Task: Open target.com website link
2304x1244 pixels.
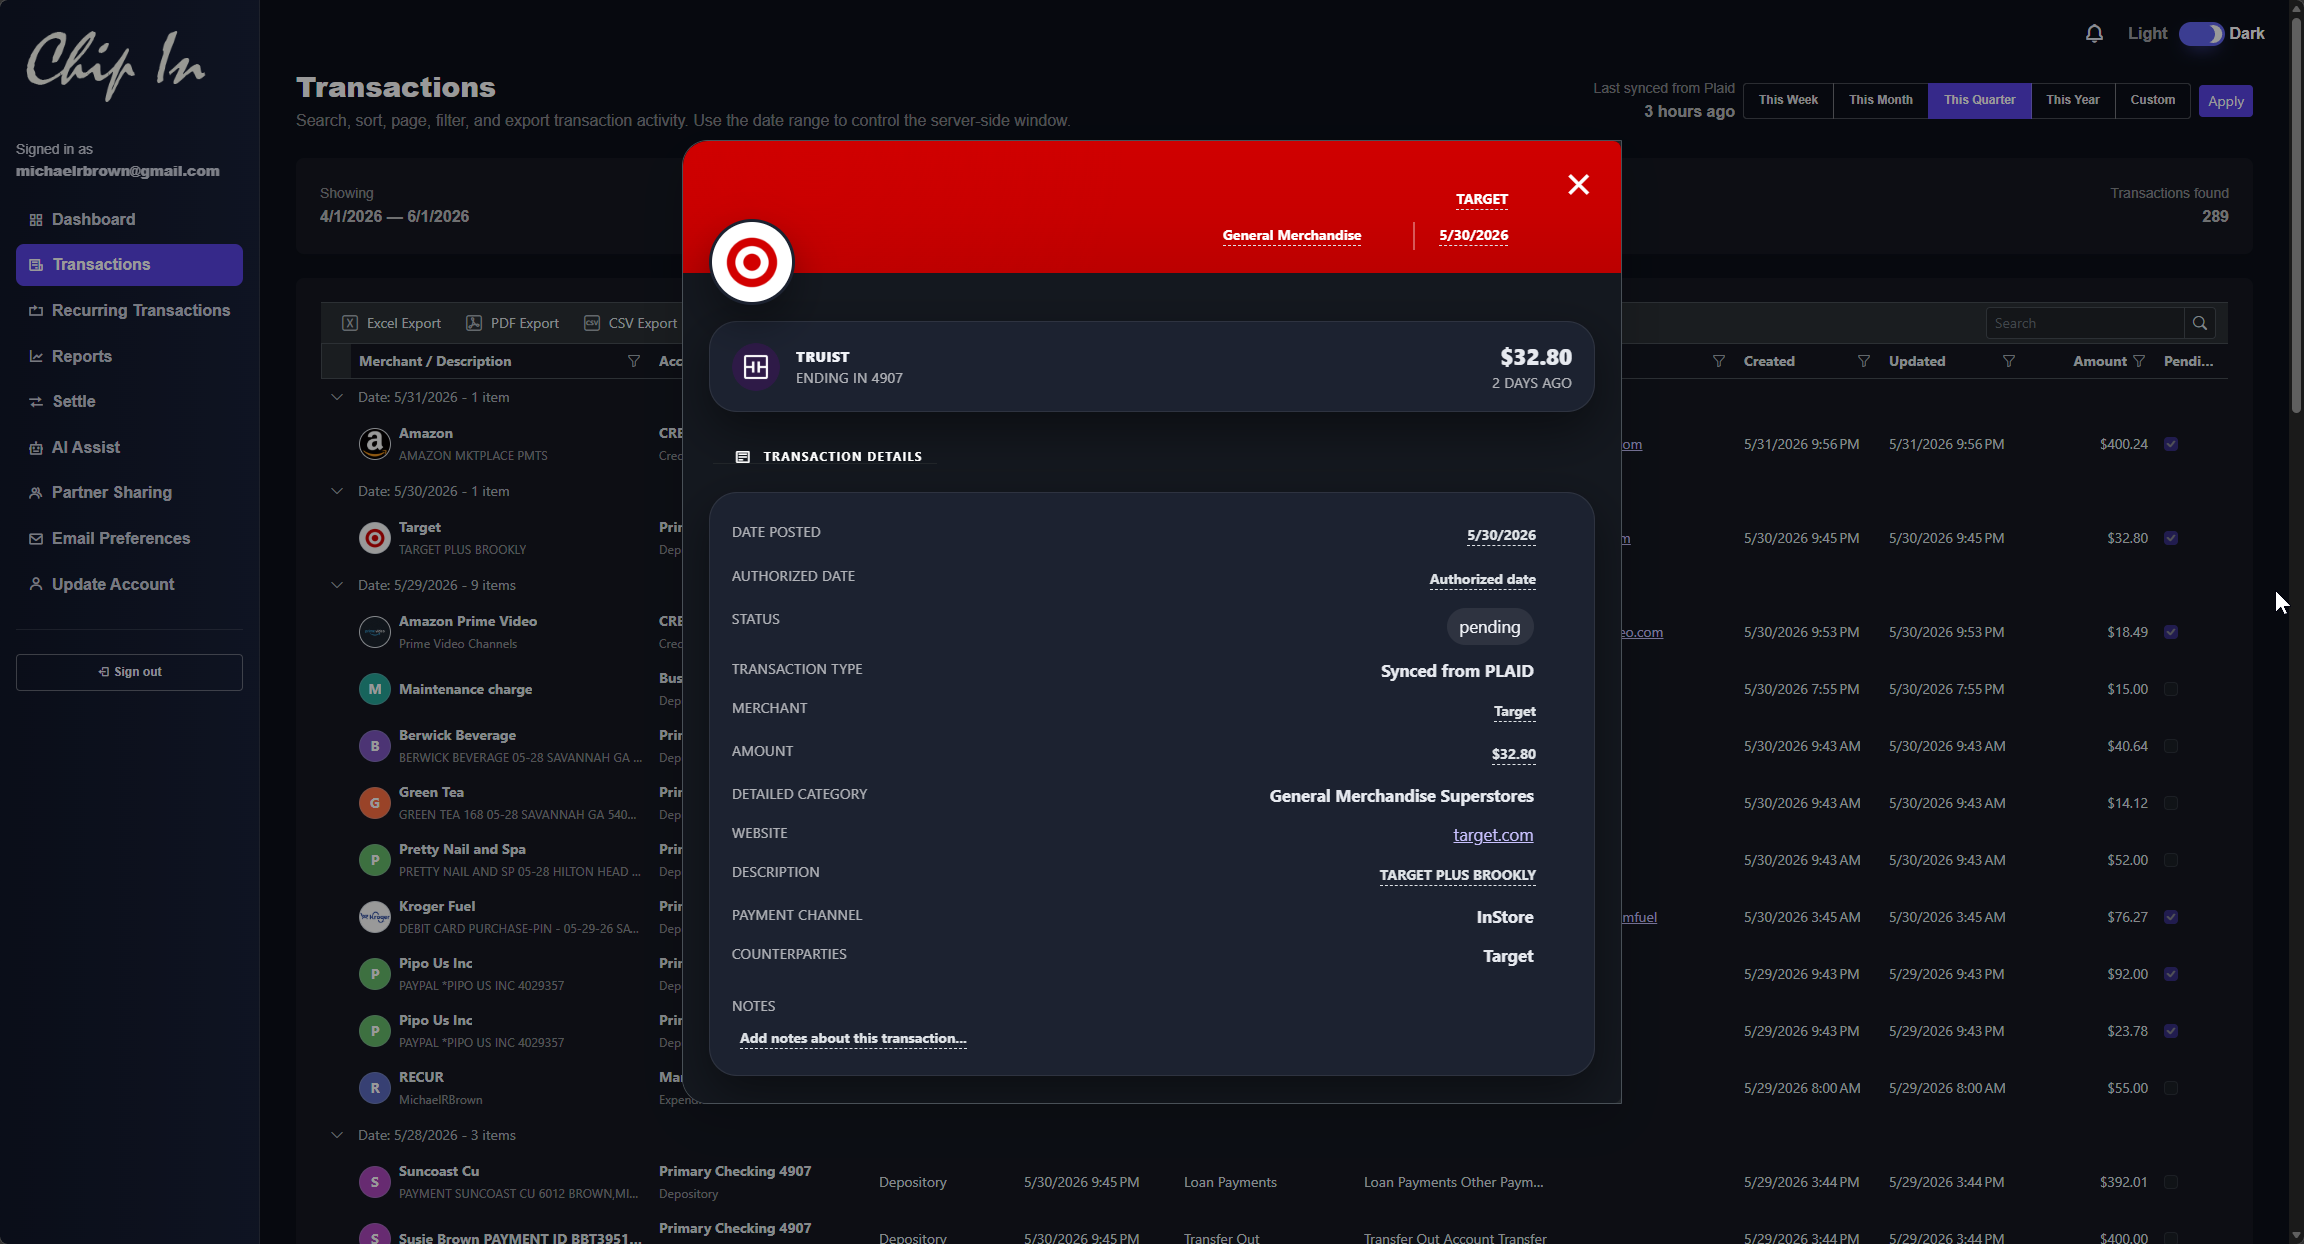Action: tap(1493, 835)
